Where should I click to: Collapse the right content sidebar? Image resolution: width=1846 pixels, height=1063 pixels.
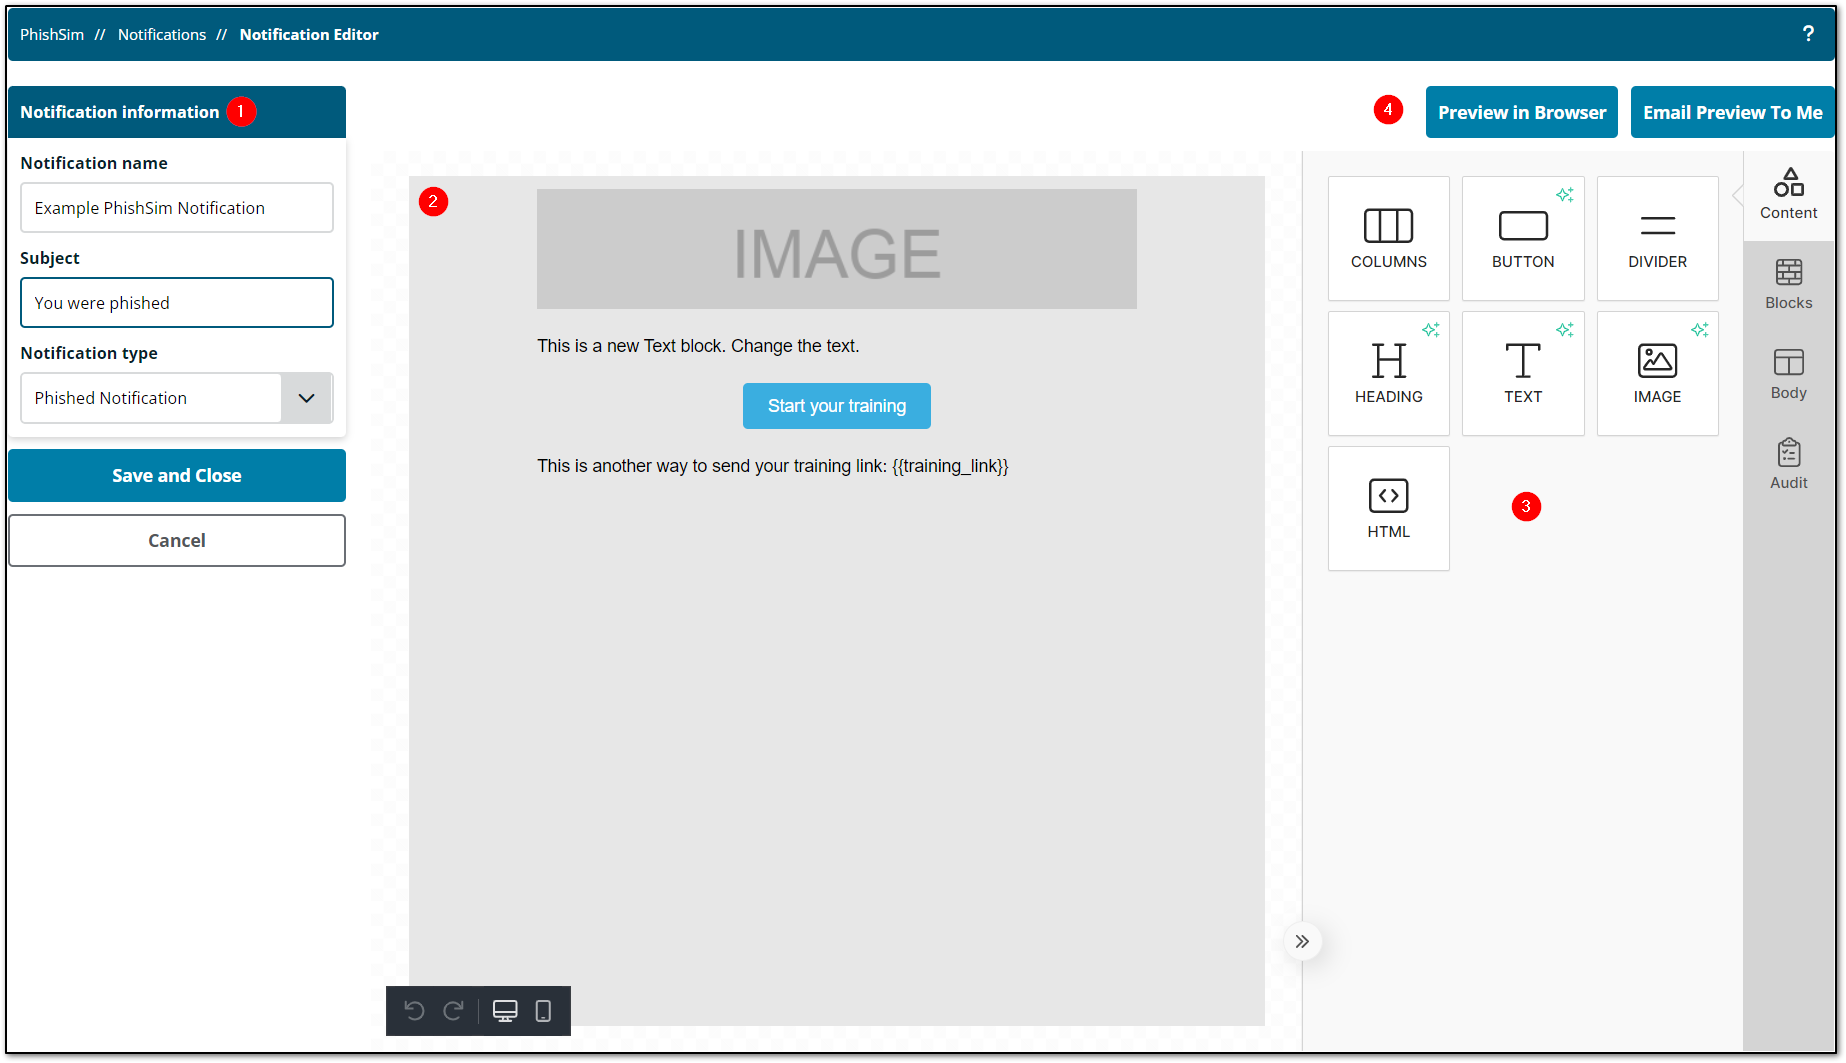coord(1302,941)
